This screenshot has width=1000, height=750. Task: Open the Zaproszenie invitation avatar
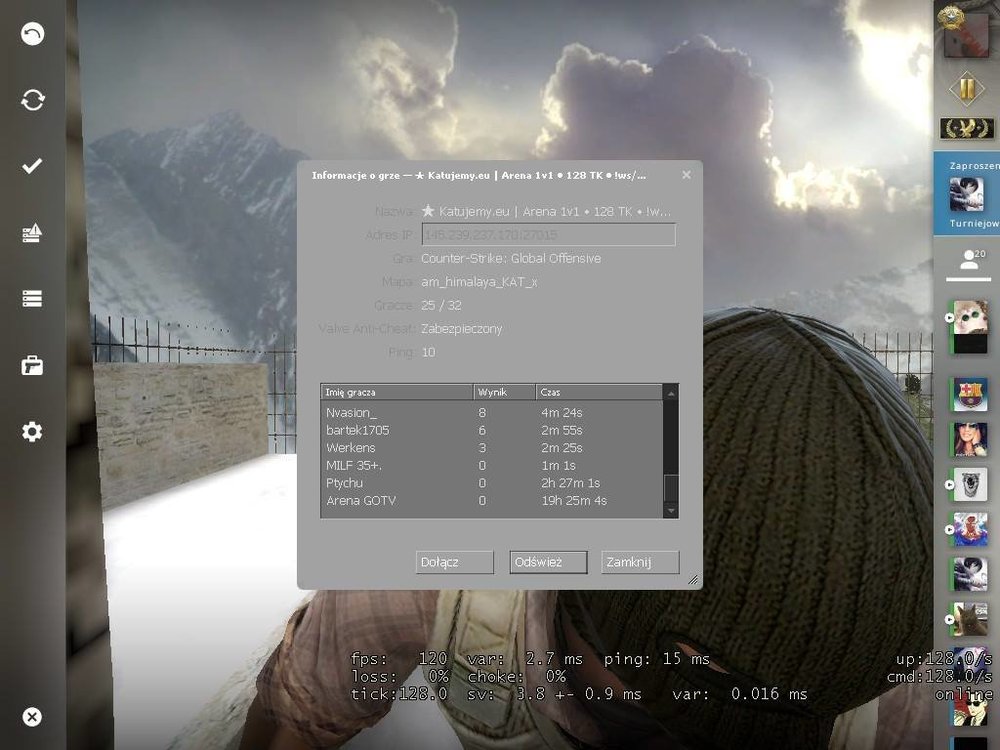tap(967, 194)
